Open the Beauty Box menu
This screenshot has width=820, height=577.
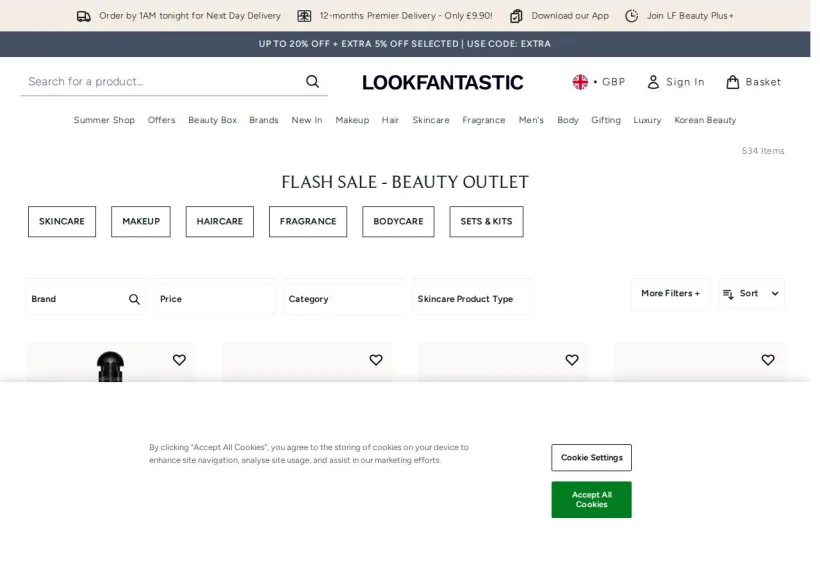pos(212,120)
